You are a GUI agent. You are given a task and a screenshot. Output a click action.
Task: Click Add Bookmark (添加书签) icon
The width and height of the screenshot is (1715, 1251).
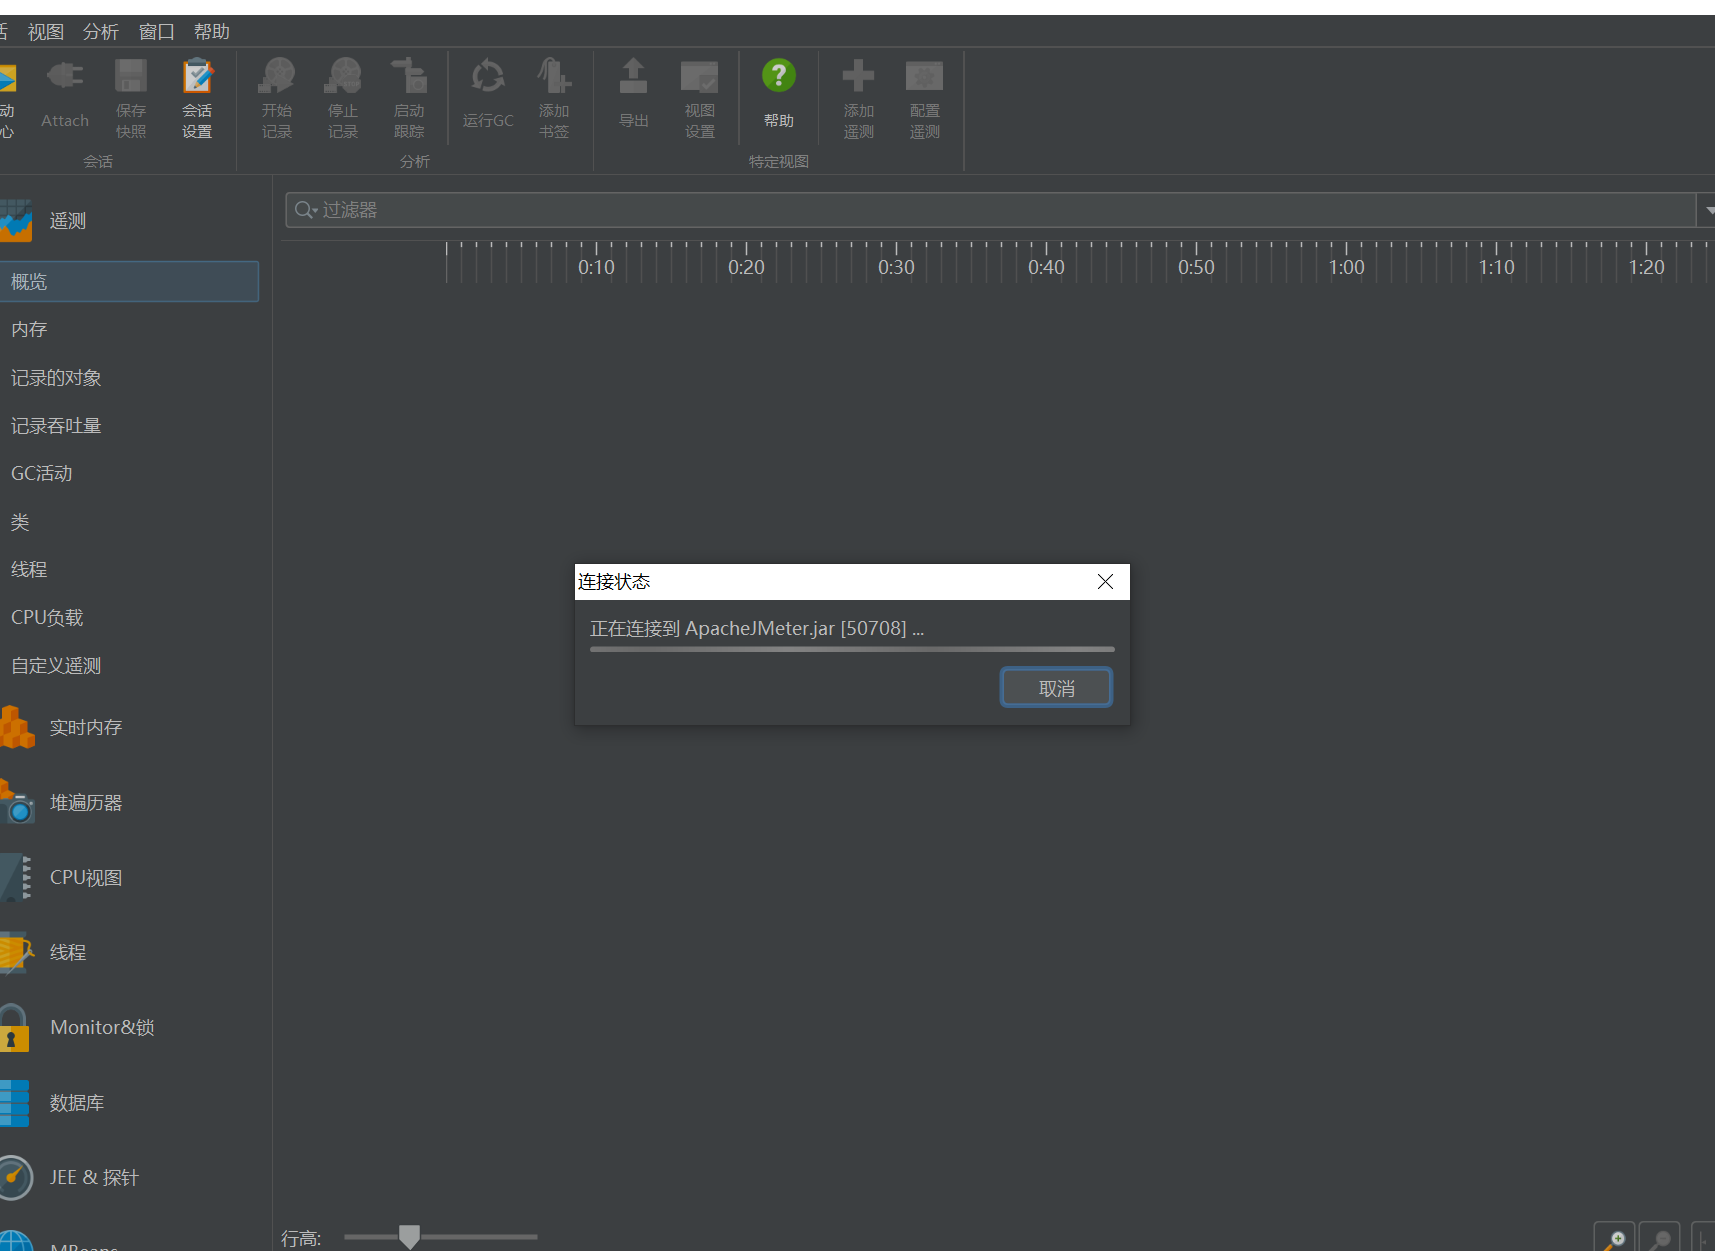(554, 76)
